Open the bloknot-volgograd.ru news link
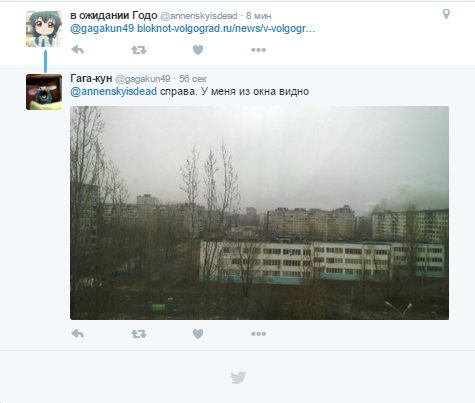The height and width of the screenshot is (403, 475). pyautogui.click(x=226, y=29)
